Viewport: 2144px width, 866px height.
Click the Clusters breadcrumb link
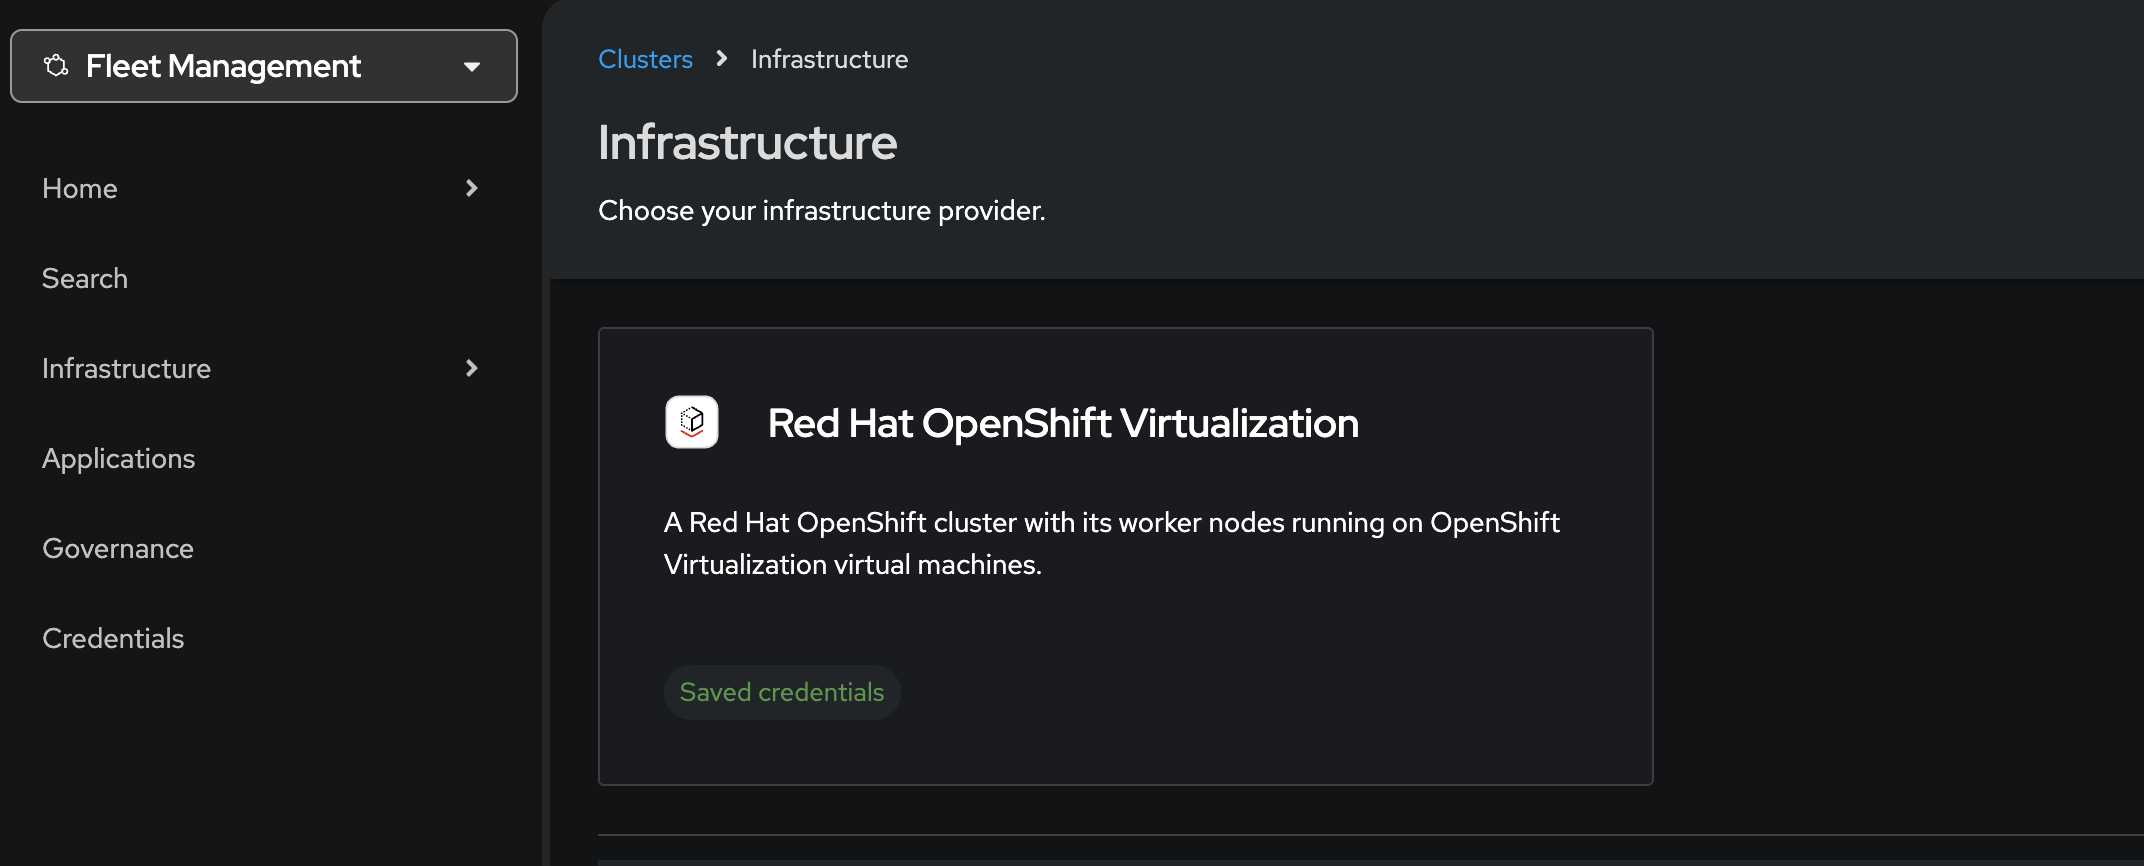[645, 59]
